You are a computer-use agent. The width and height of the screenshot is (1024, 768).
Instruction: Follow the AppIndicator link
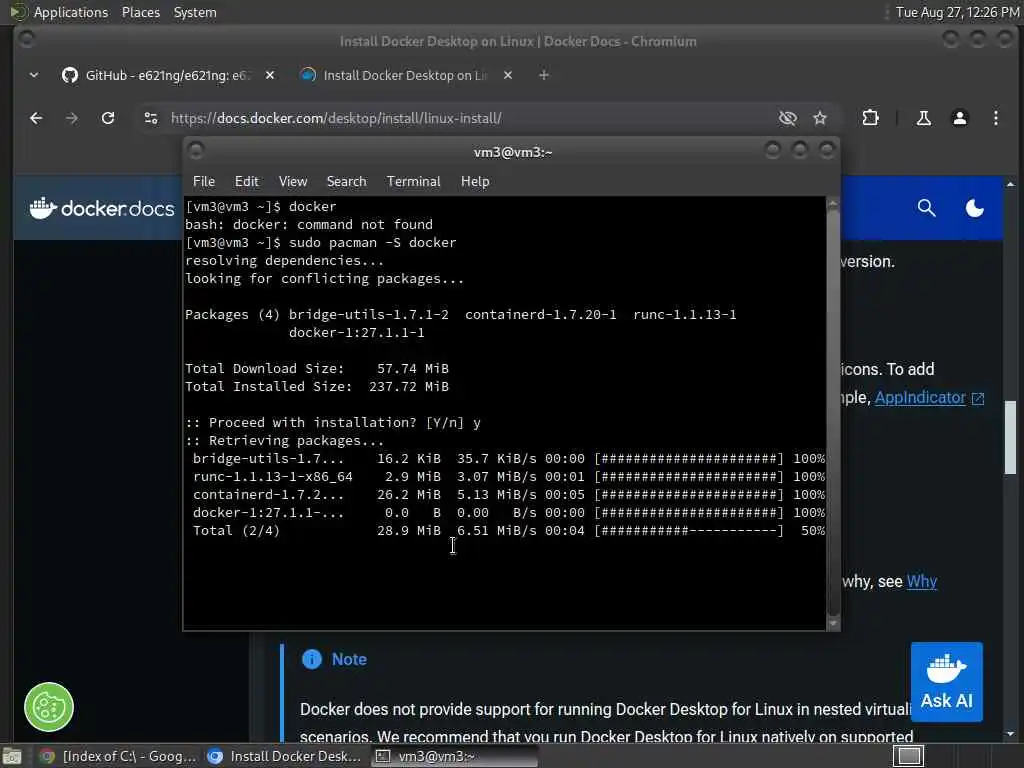pos(920,398)
